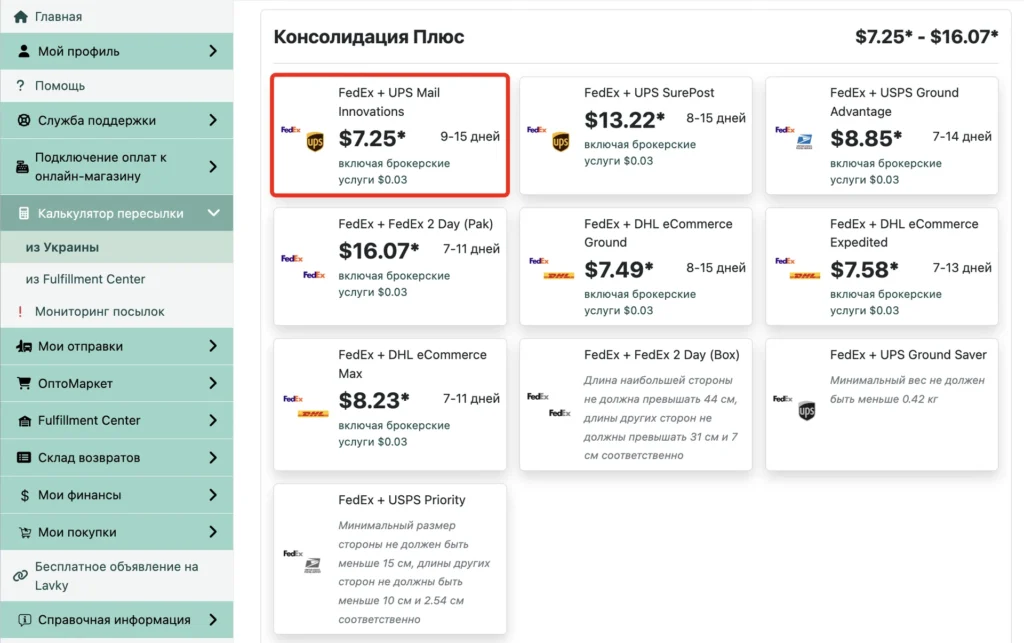Click the USPS logo on the USPS Priority card

coord(312,565)
